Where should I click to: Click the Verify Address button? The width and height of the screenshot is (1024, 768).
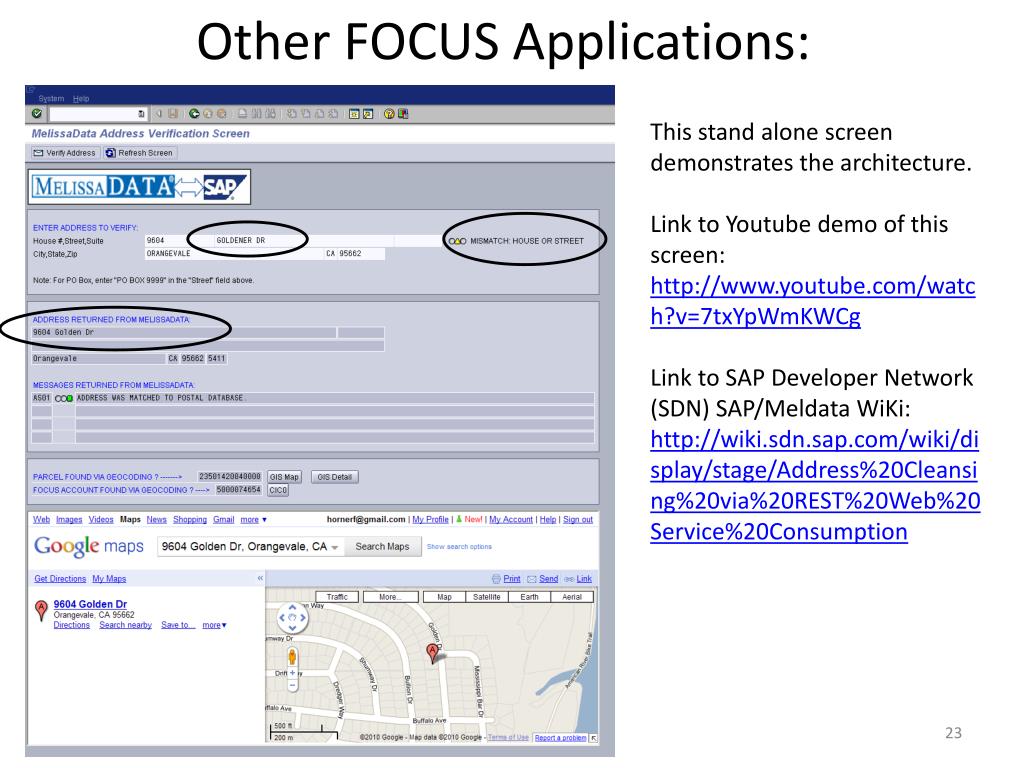click(x=64, y=153)
